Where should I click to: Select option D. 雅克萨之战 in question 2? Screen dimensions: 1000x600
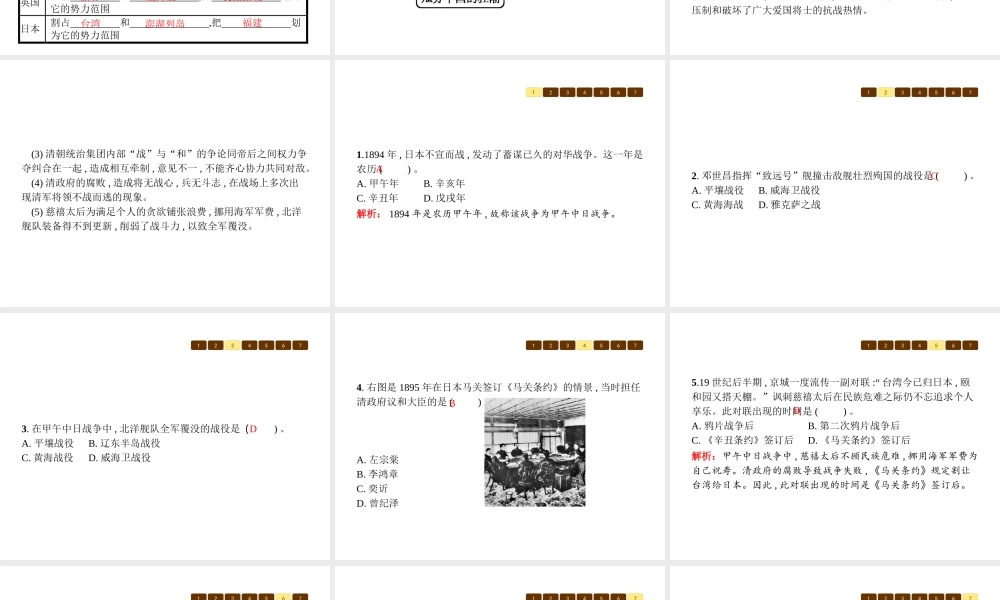point(790,205)
